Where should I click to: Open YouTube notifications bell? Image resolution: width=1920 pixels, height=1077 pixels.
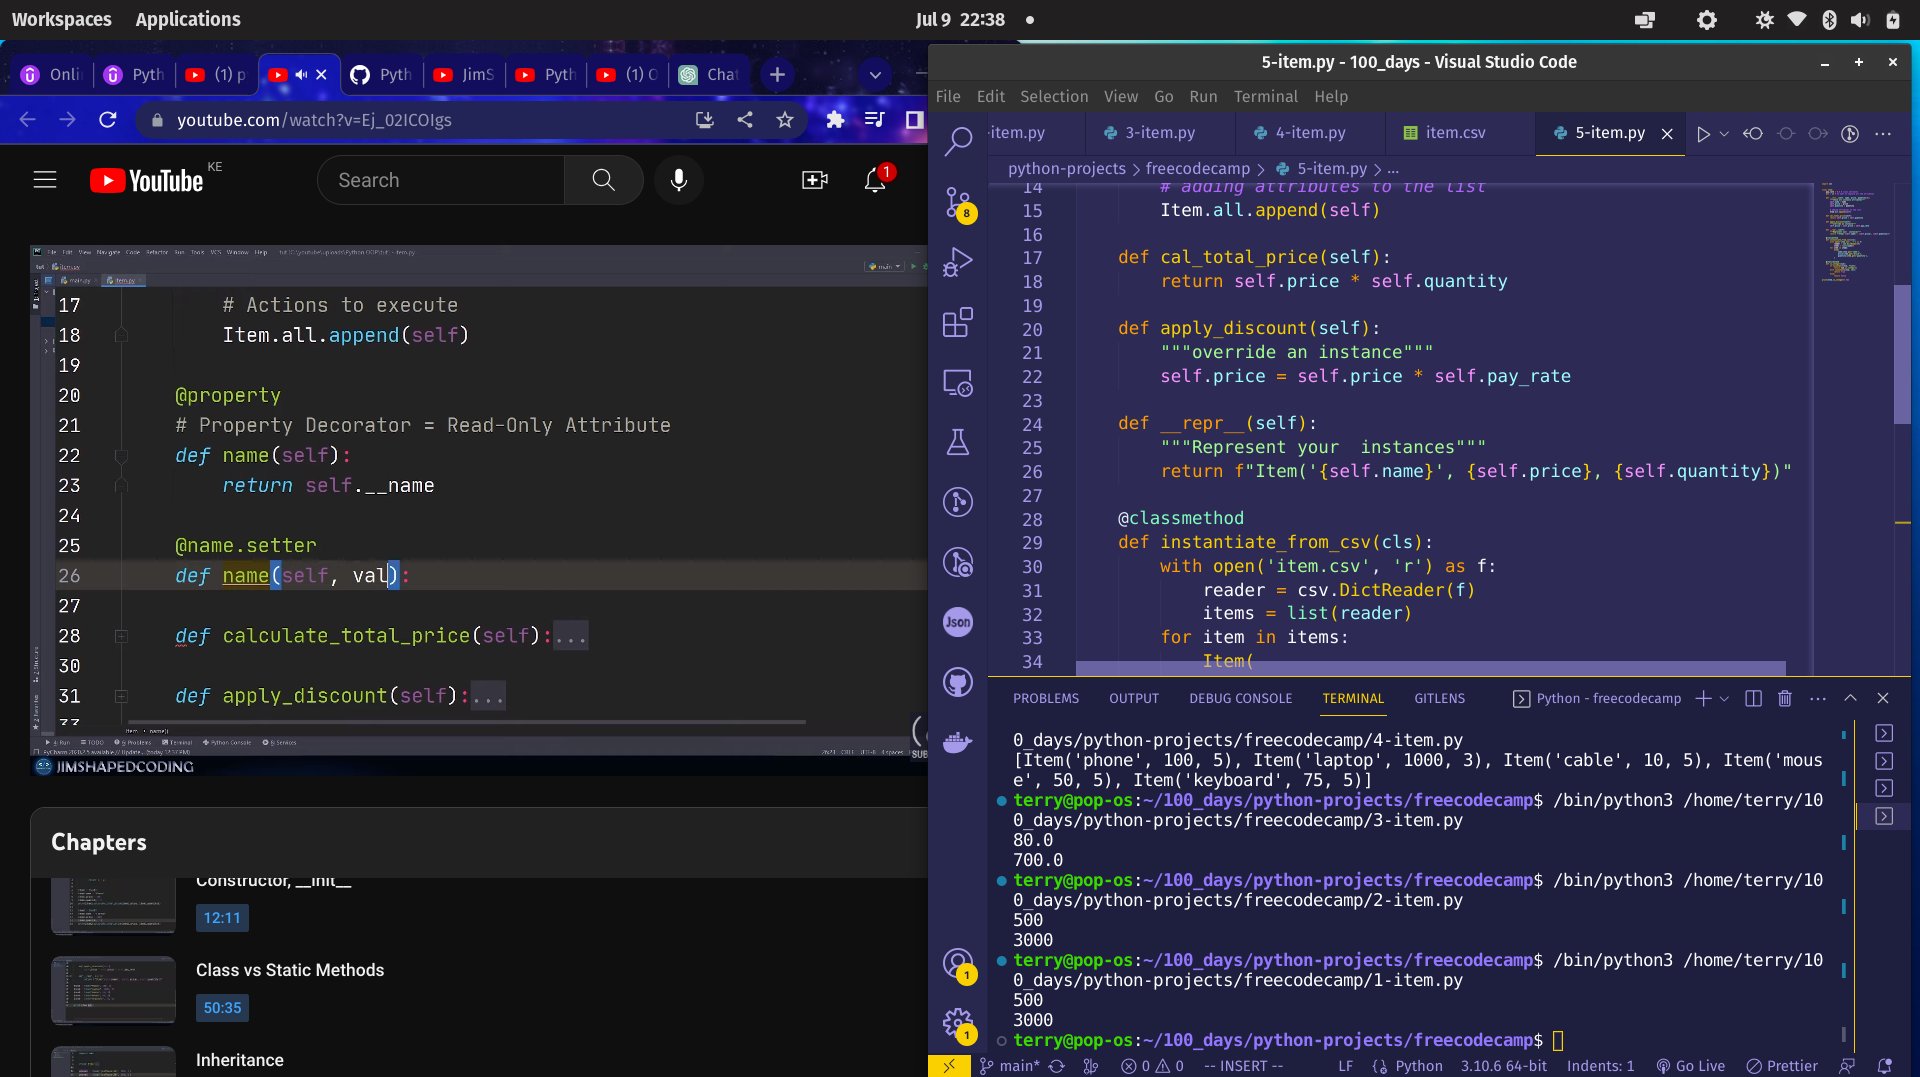[x=876, y=179]
